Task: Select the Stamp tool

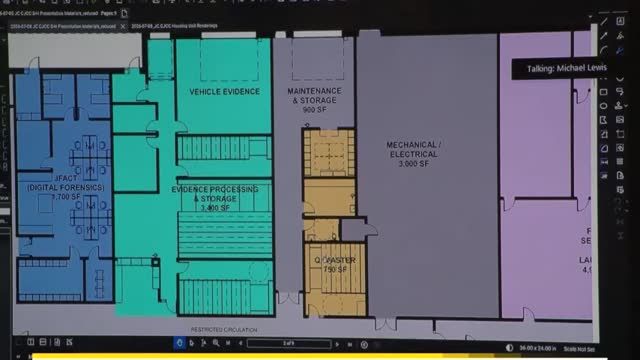Action: [619, 106]
